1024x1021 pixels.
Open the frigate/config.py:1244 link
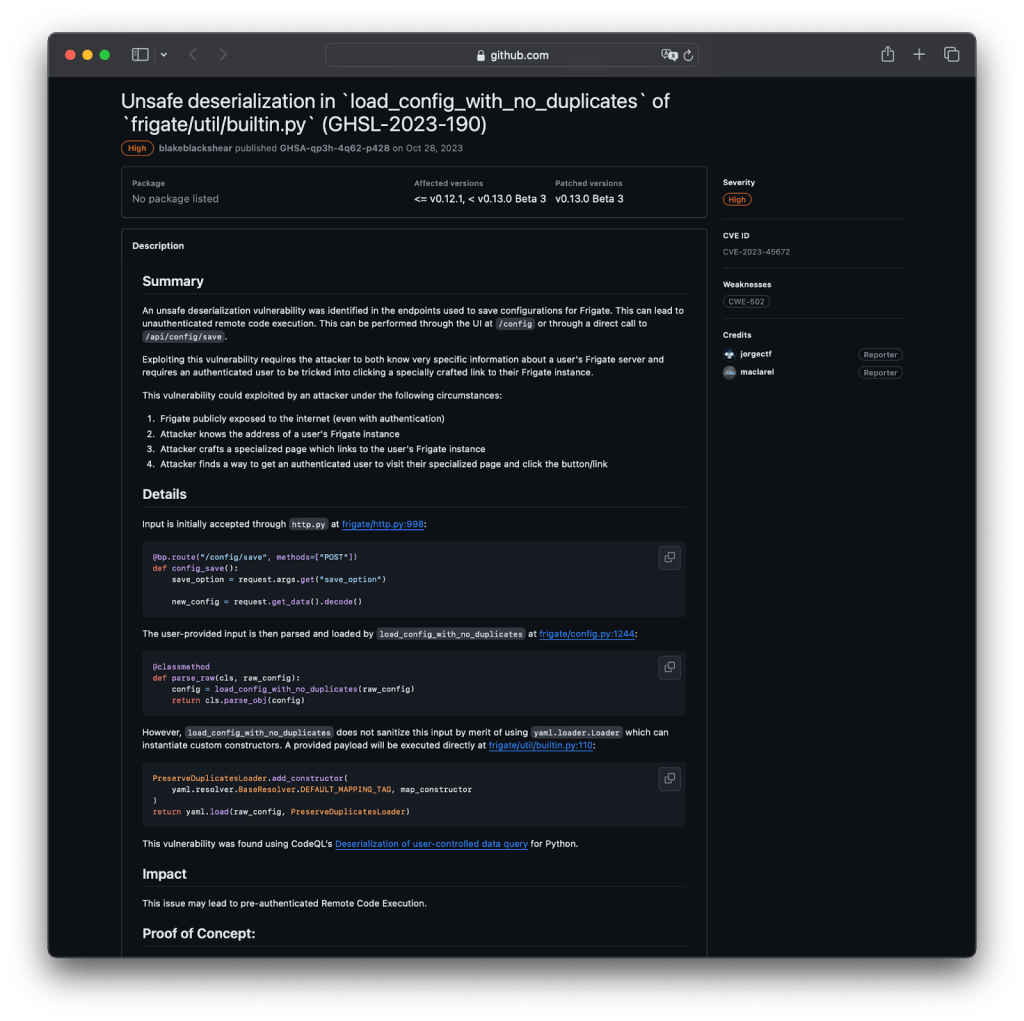pos(587,633)
